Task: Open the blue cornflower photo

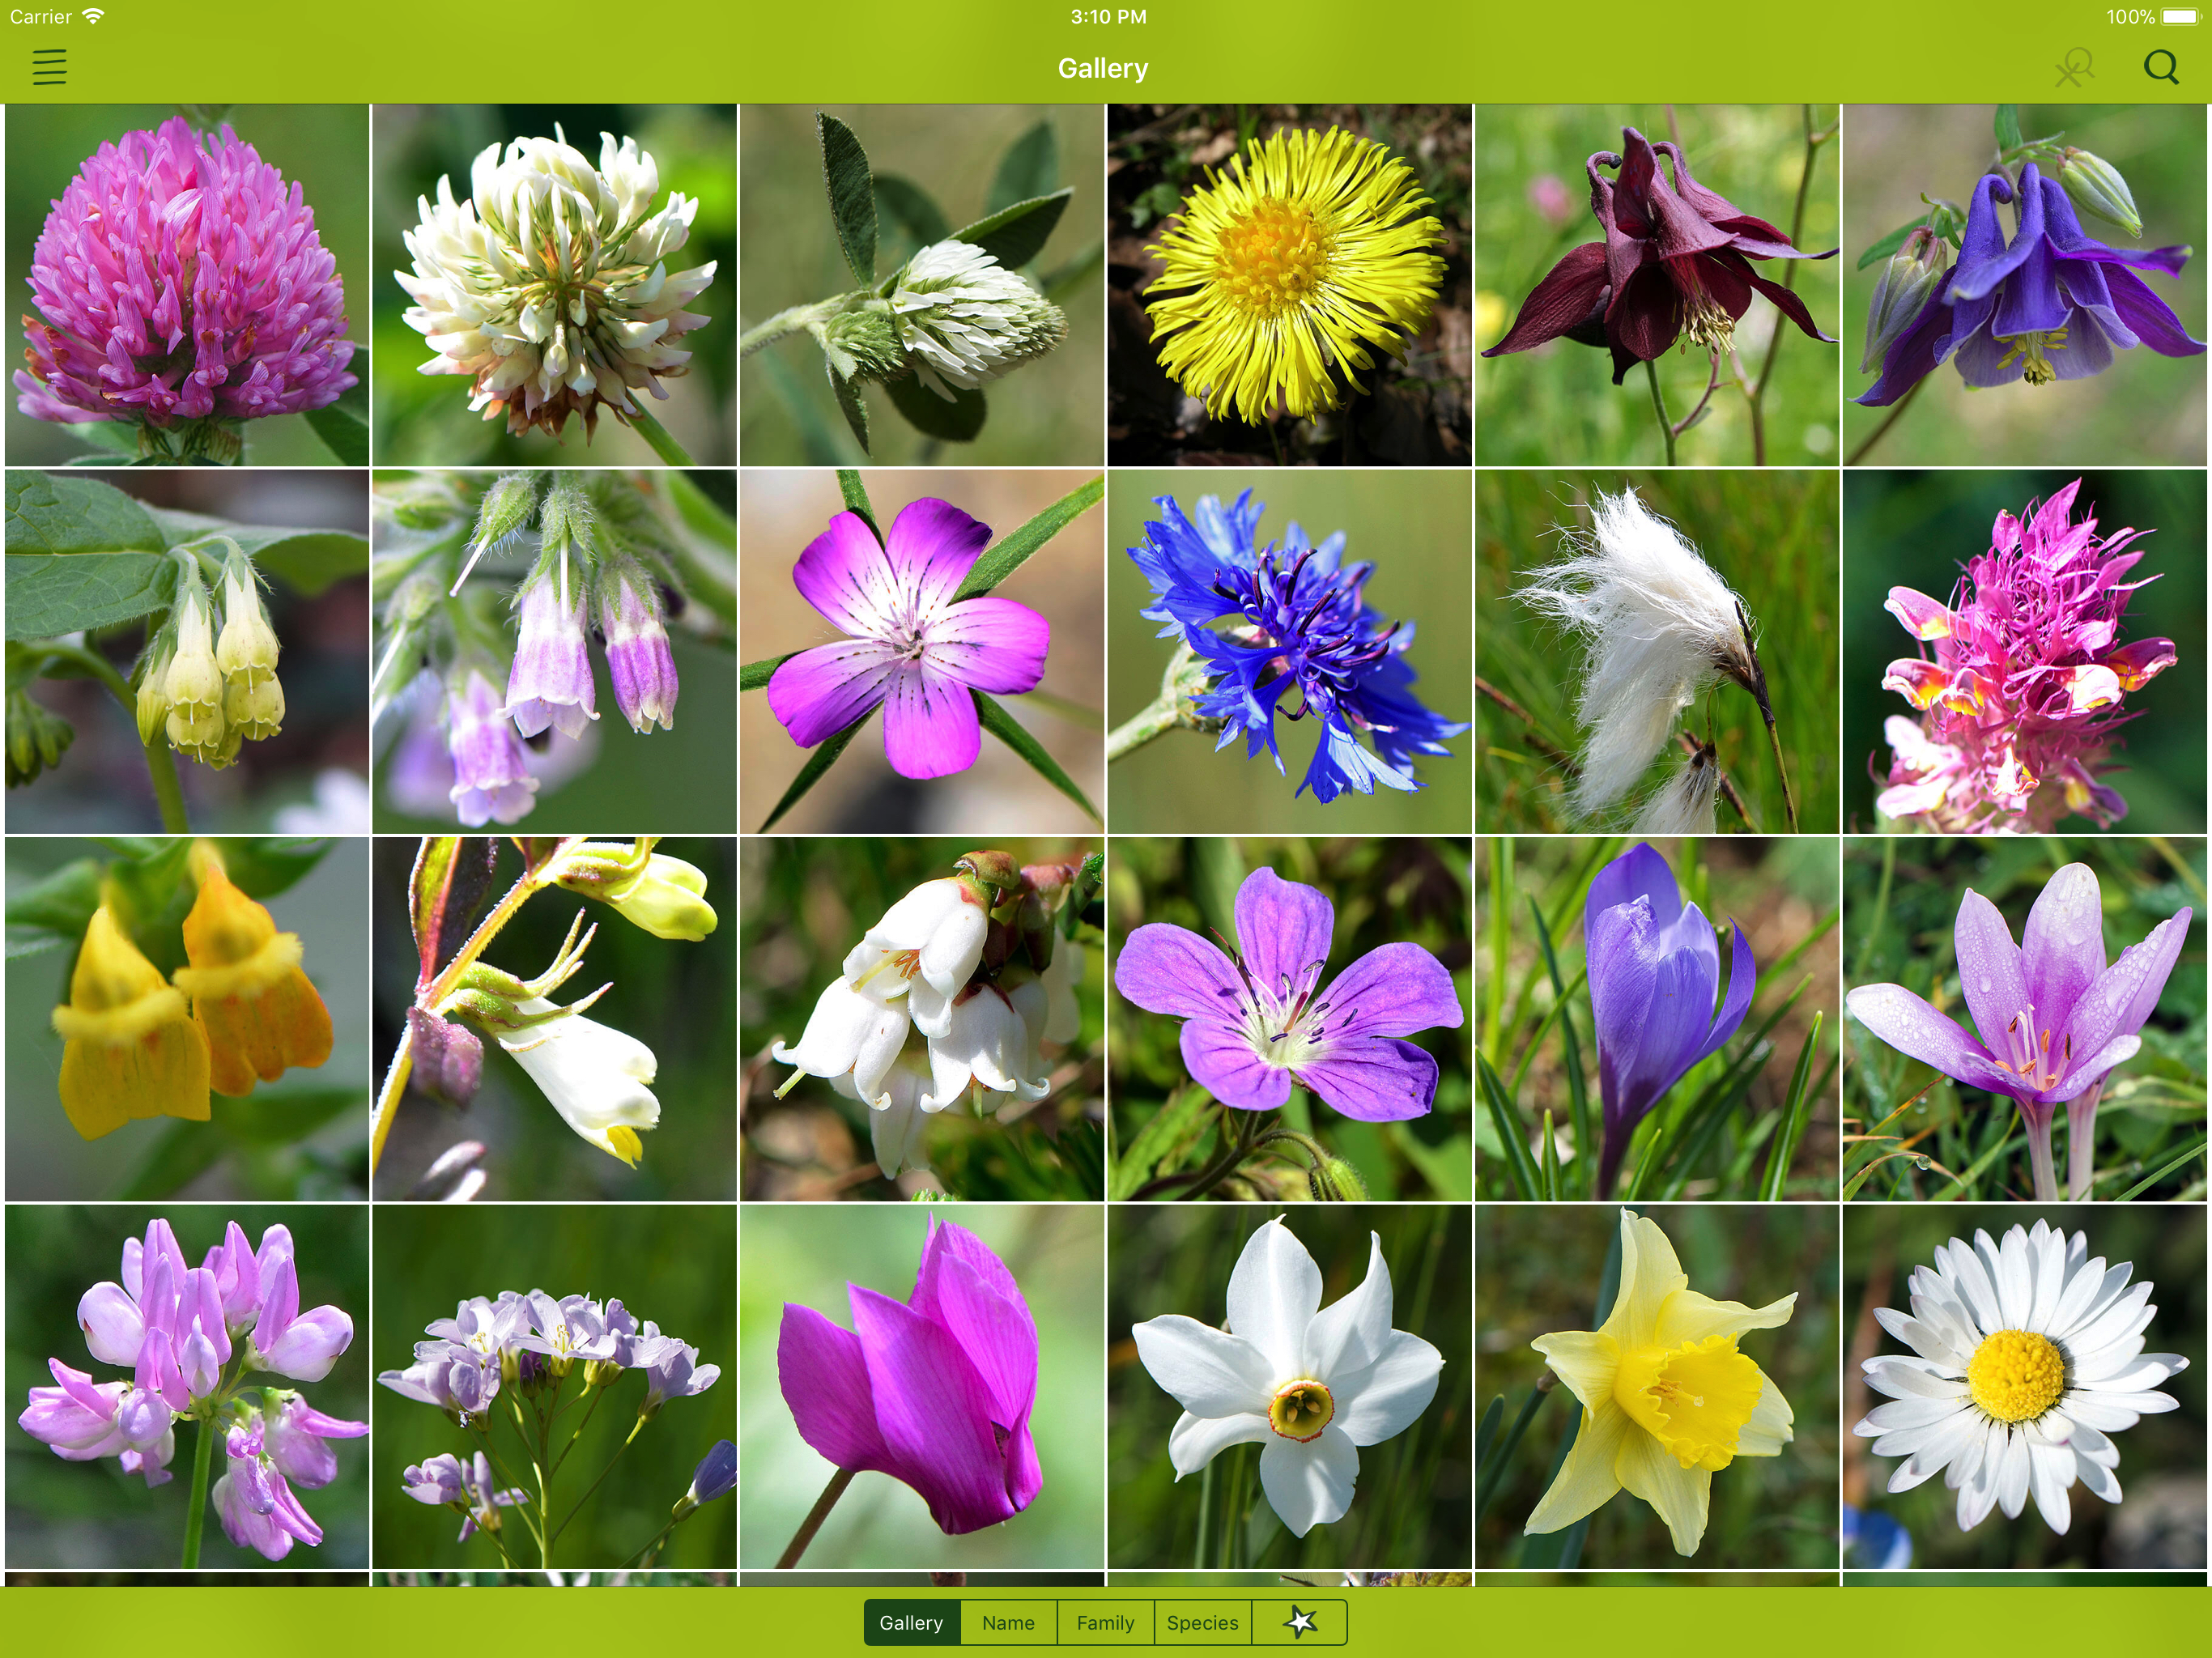Action: [1289, 652]
